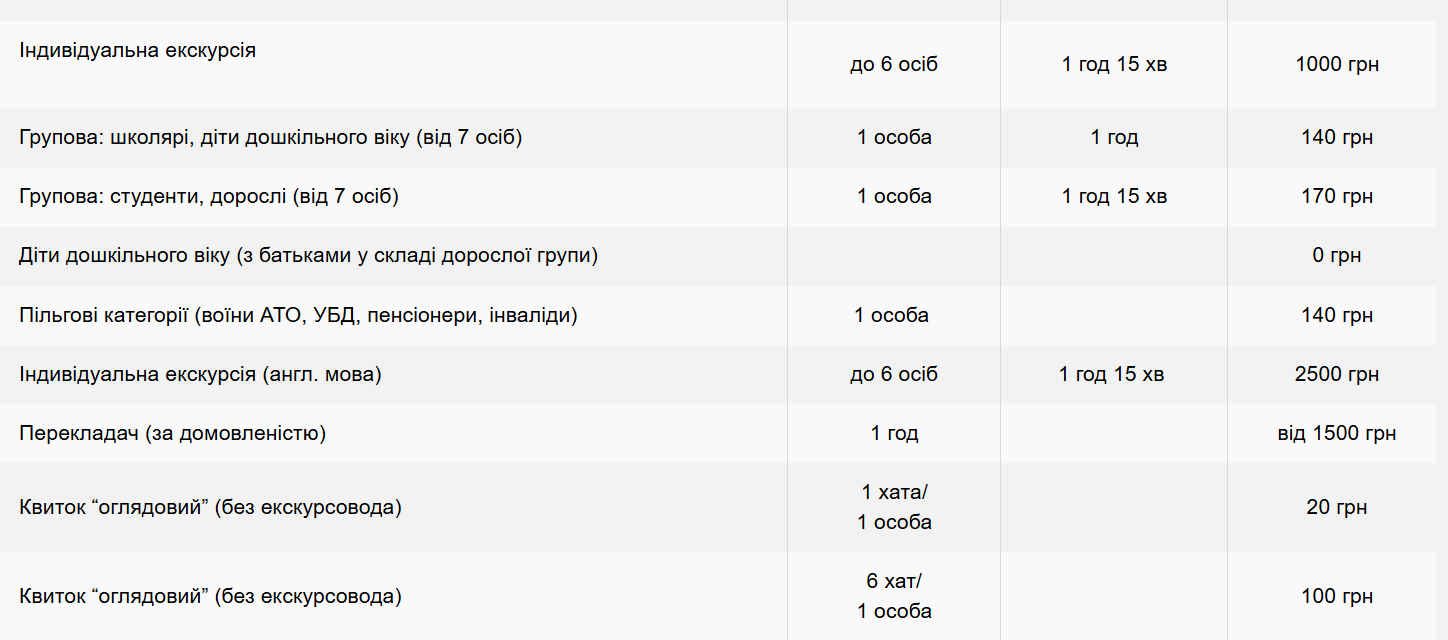Select "Групова: школярі, діти дошкільного віку" row label
Screen dimensions: 1448x640
pos(270,138)
